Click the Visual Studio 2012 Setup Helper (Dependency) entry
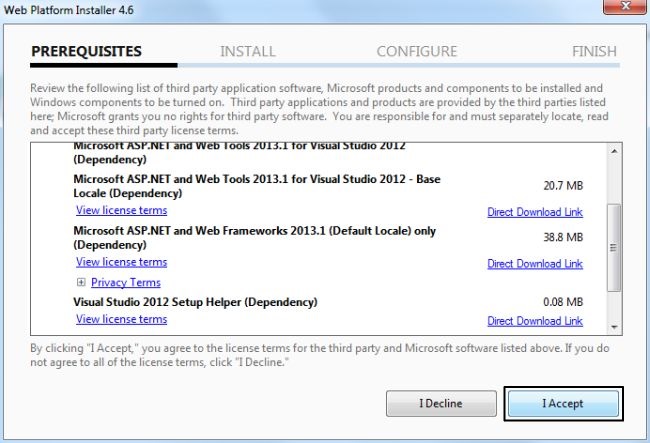This screenshot has height=443, width=650. (x=195, y=302)
